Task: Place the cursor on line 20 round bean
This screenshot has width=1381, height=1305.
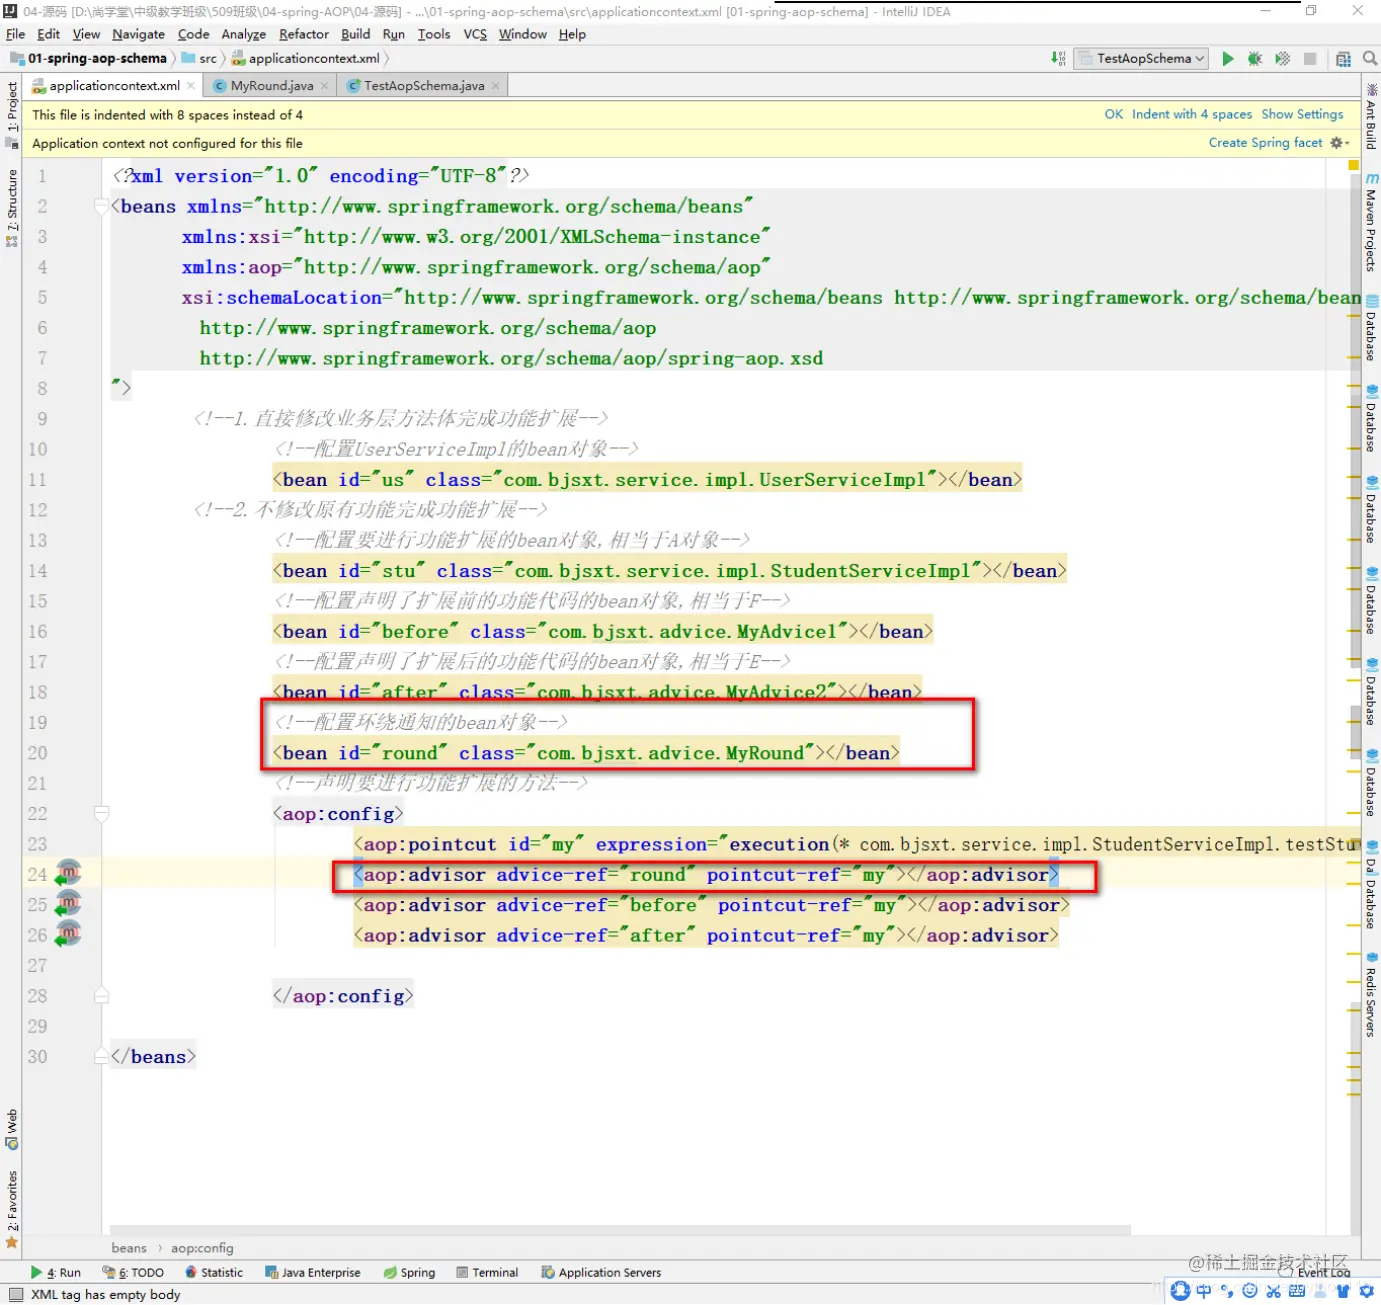Action: coord(586,753)
